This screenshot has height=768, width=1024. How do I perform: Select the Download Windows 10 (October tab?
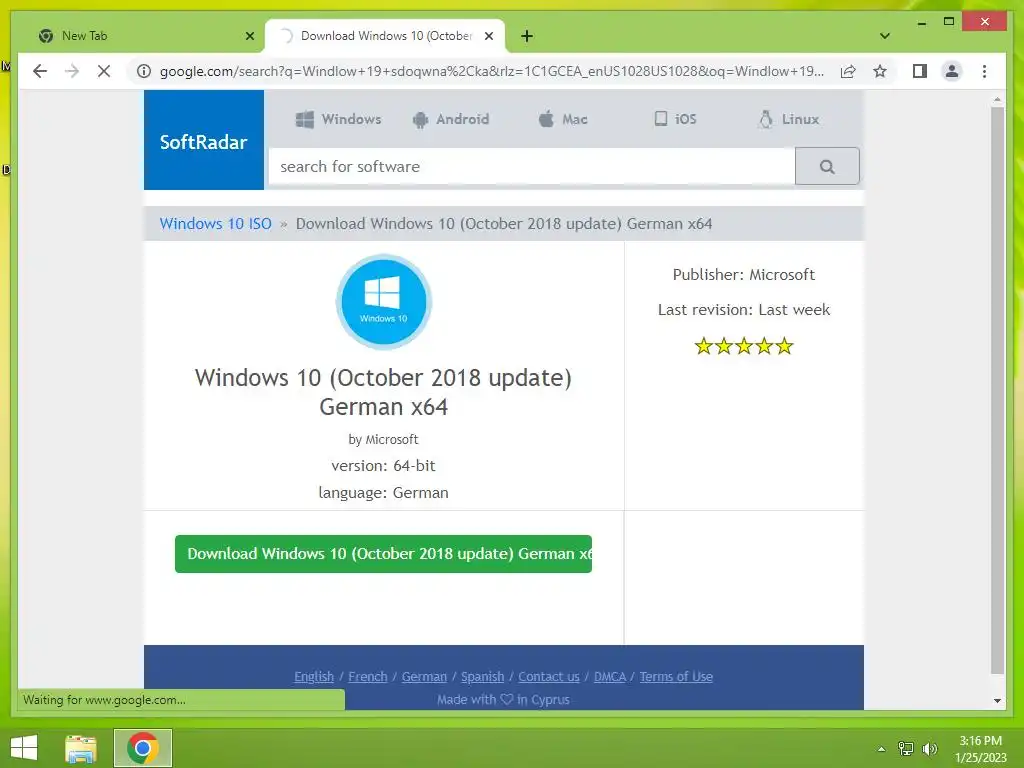tap(385, 36)
